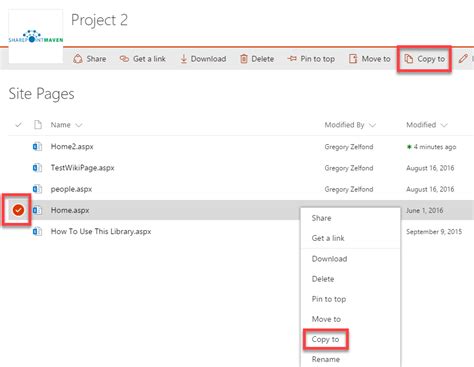Open the Home2.aspx page link
The image size is (474, 367).
[72, 147]
